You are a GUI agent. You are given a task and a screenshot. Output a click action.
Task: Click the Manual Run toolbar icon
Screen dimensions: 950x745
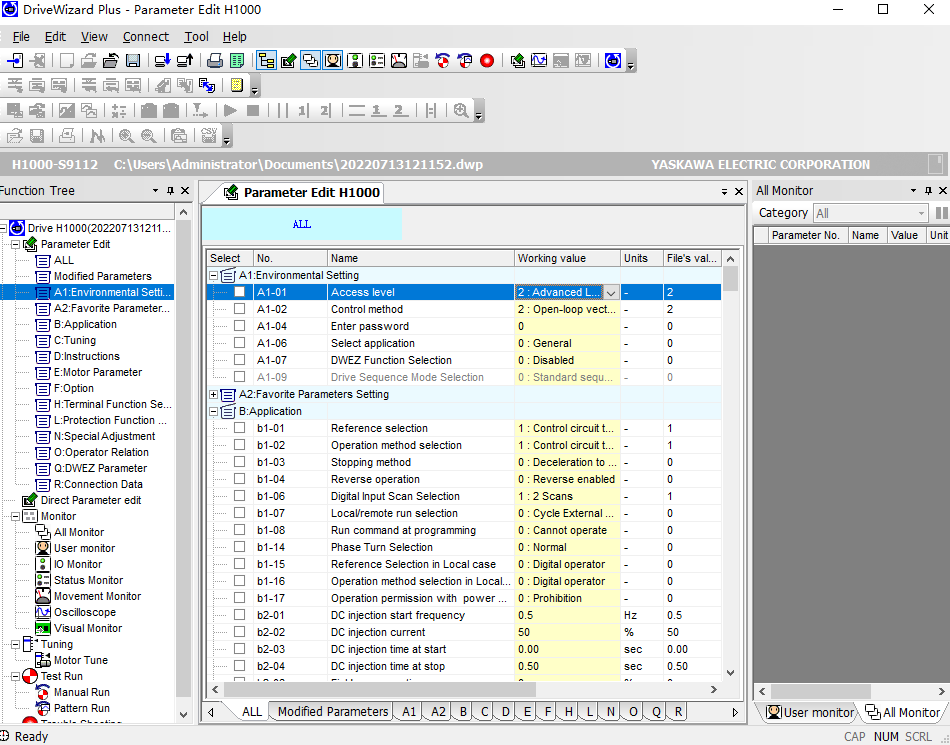[x=443, y=61]
